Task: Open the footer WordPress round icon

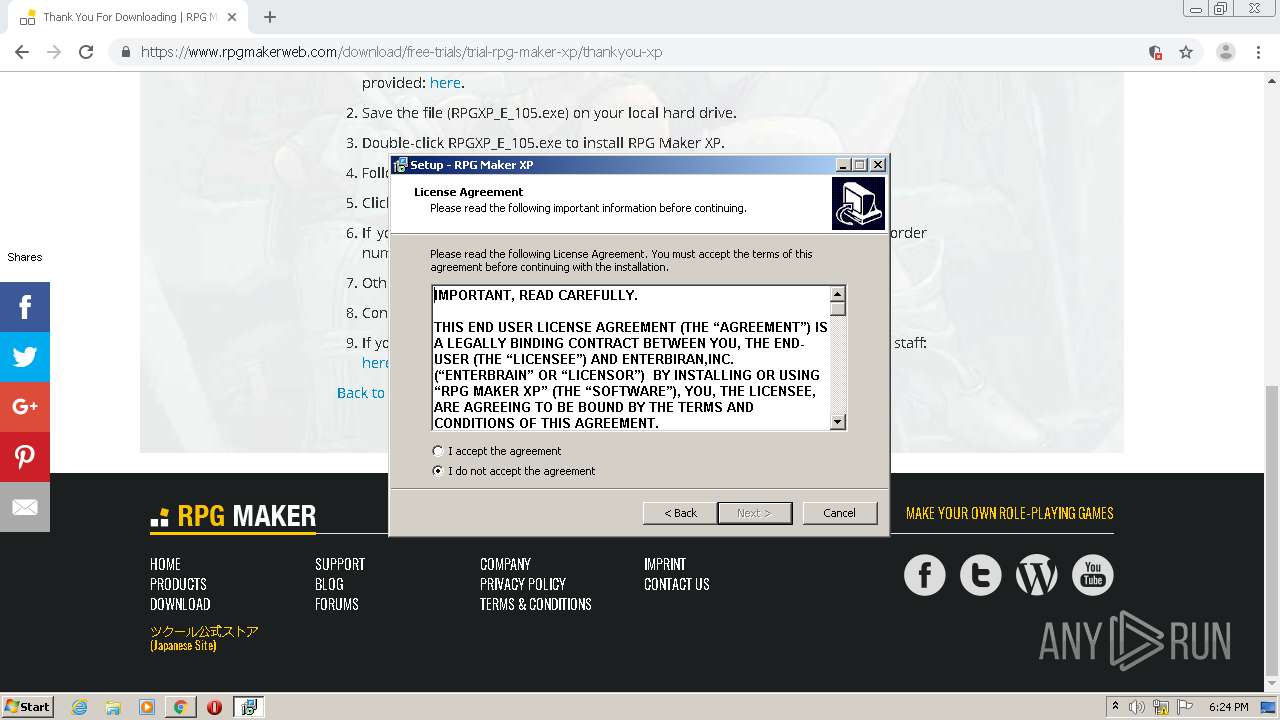Action: coord(1036,575)
